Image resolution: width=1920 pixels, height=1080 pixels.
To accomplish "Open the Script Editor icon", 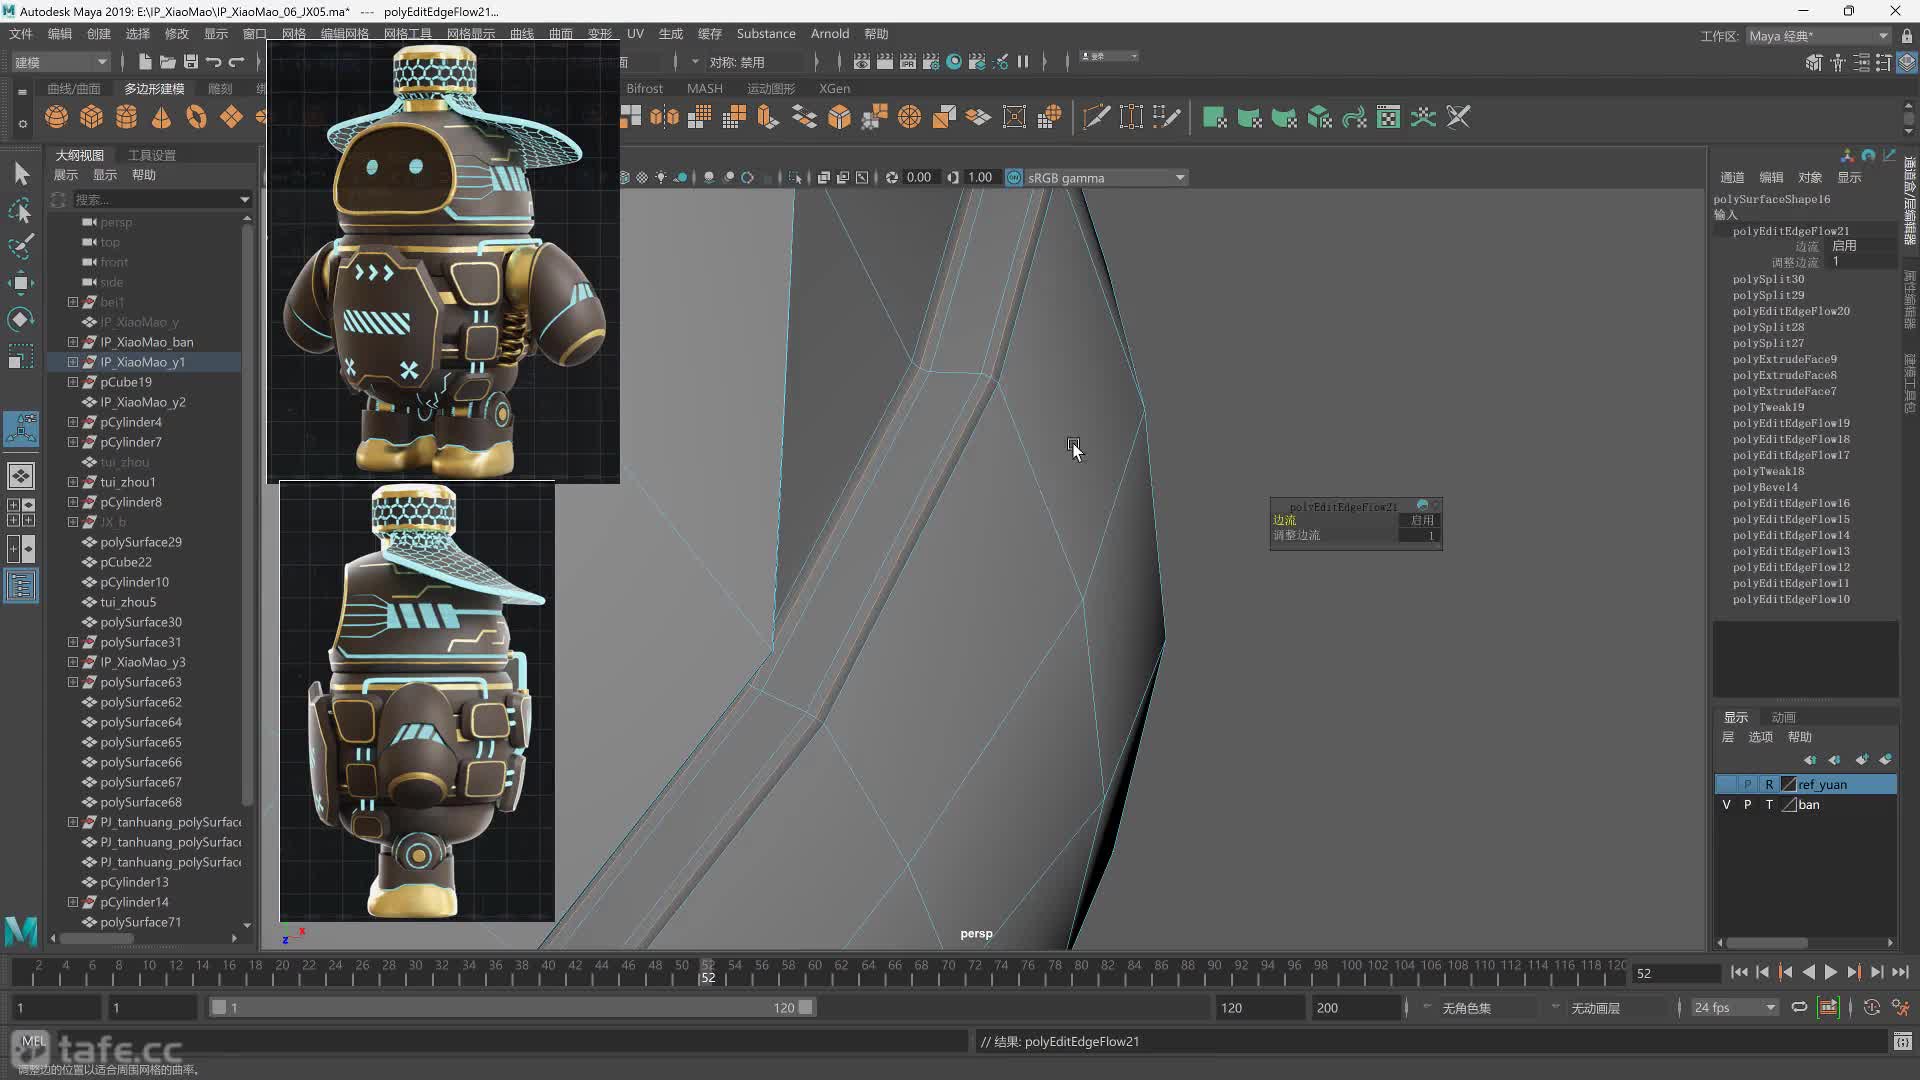I will [x=1902, y=1042].
